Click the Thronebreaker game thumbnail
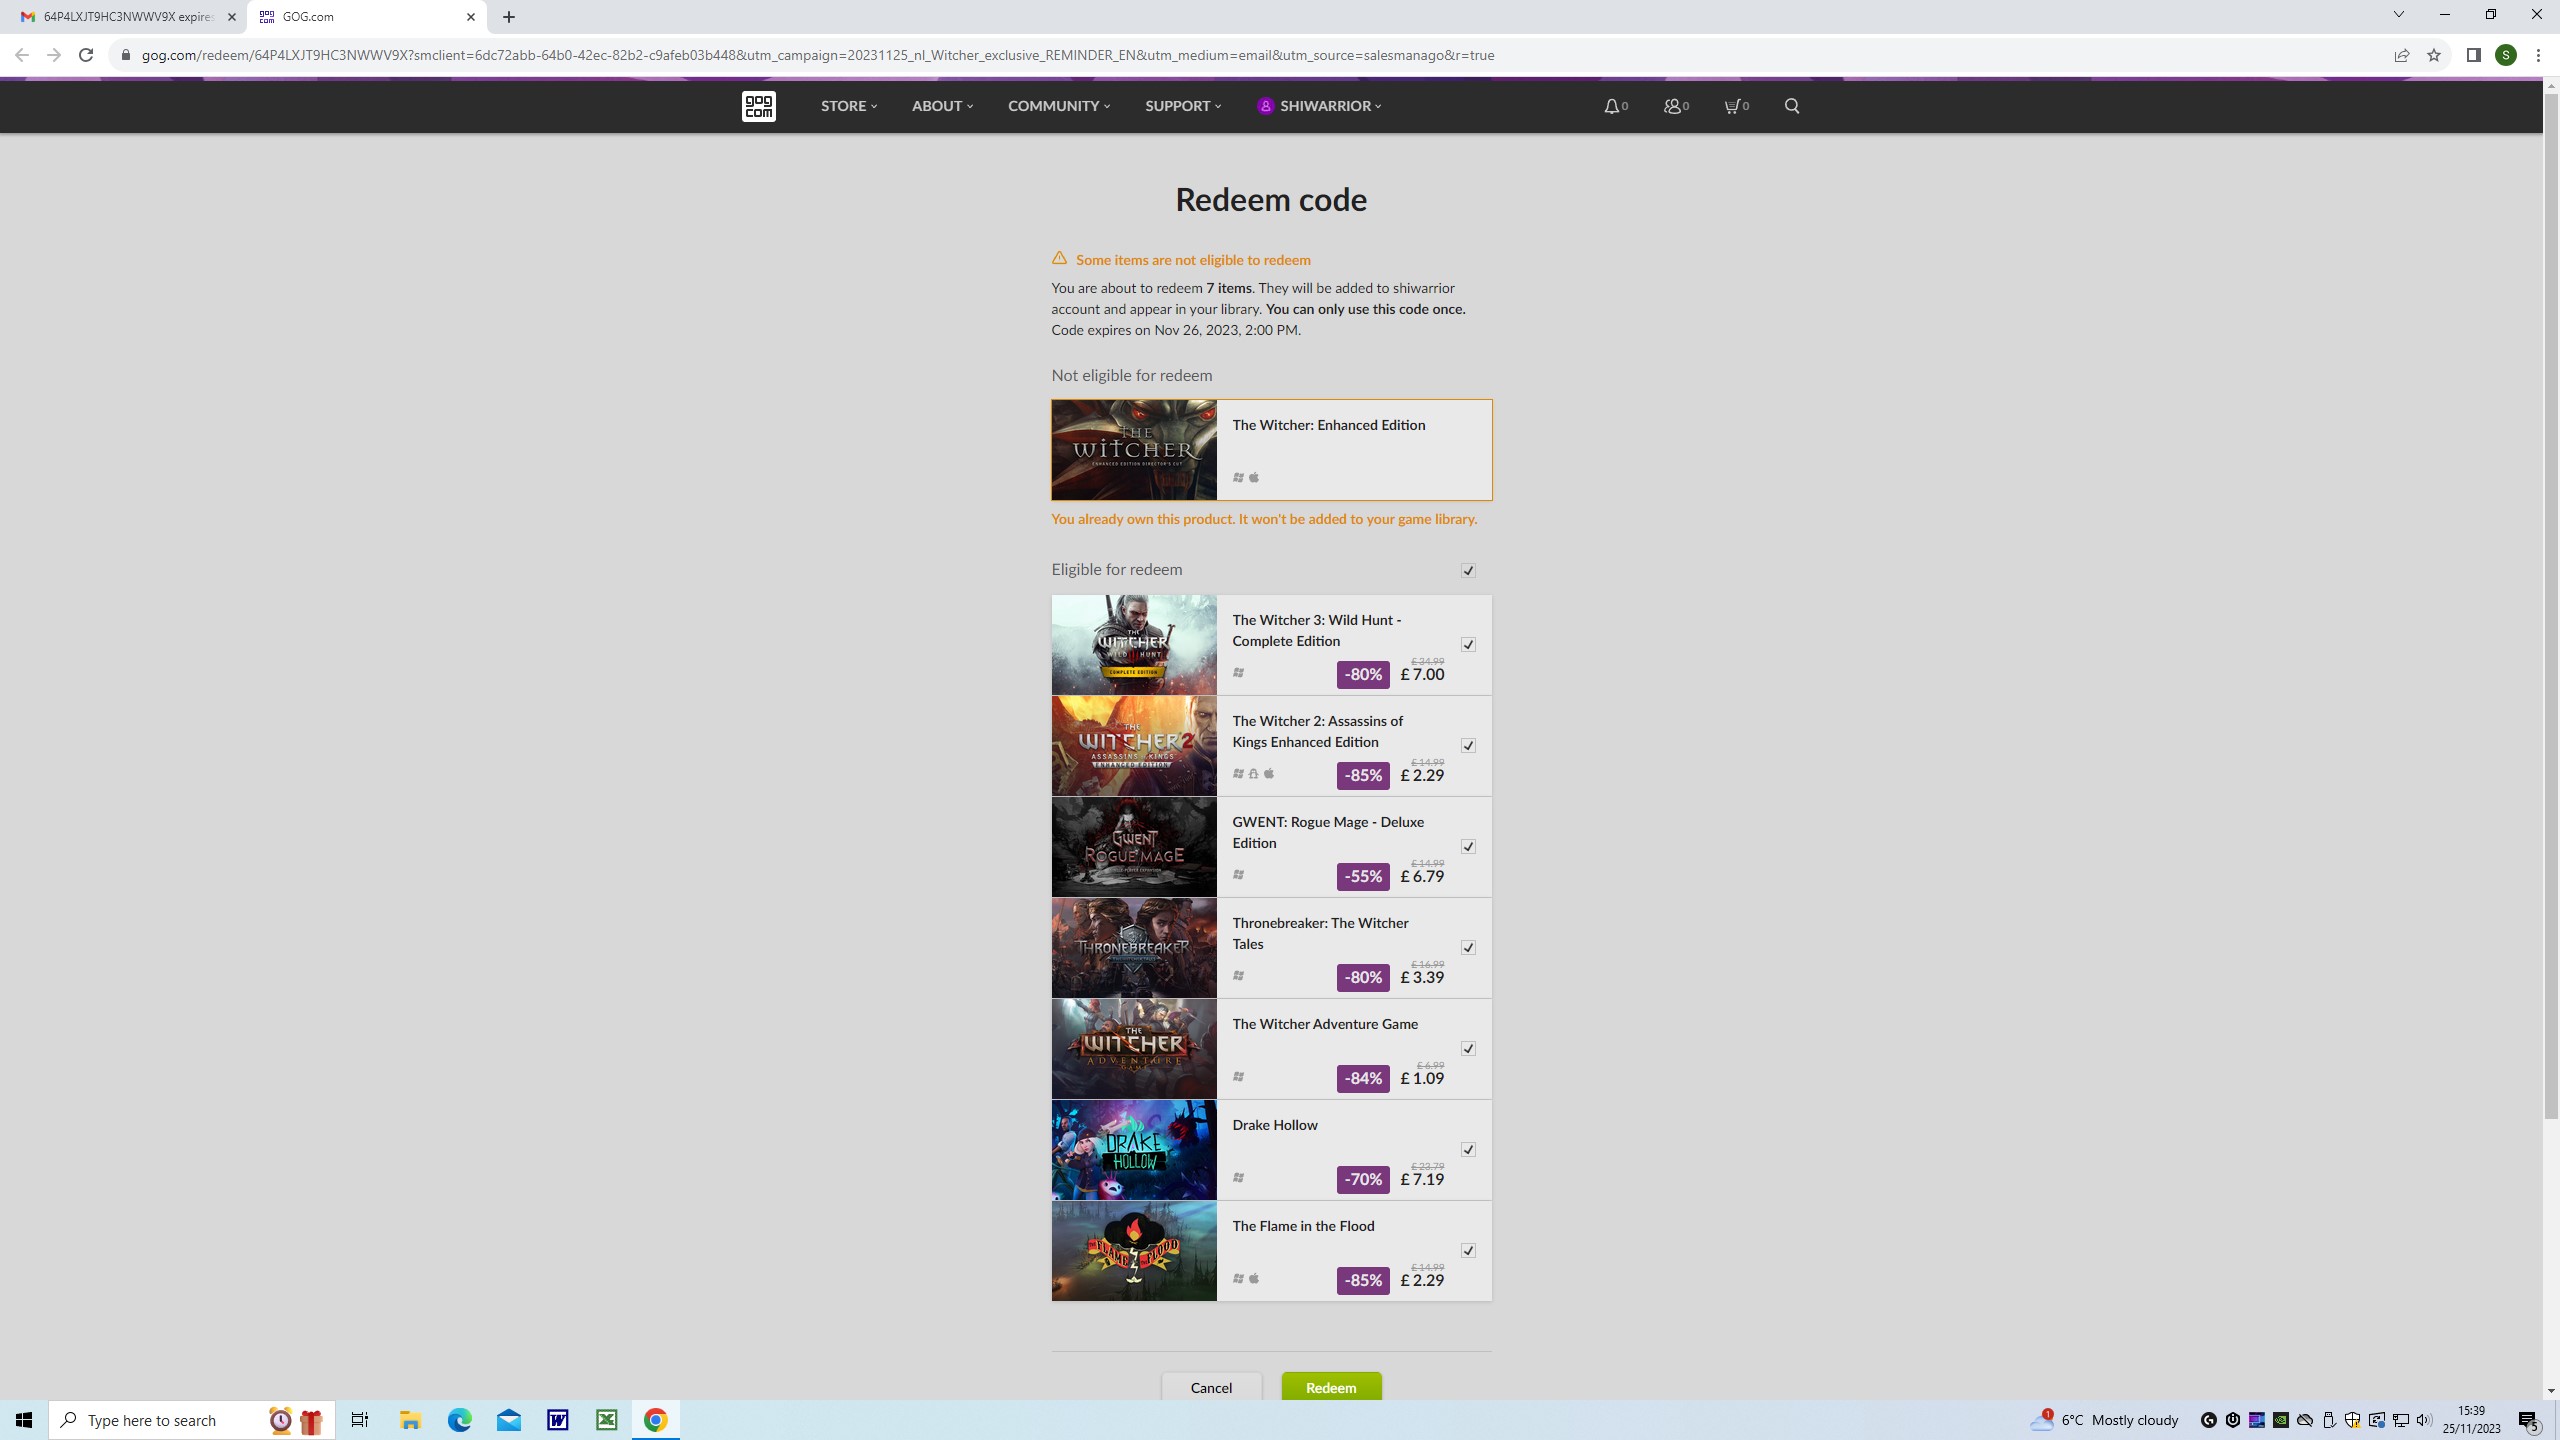This screenshot has height=1440, width=2560. pos(1134,948)
